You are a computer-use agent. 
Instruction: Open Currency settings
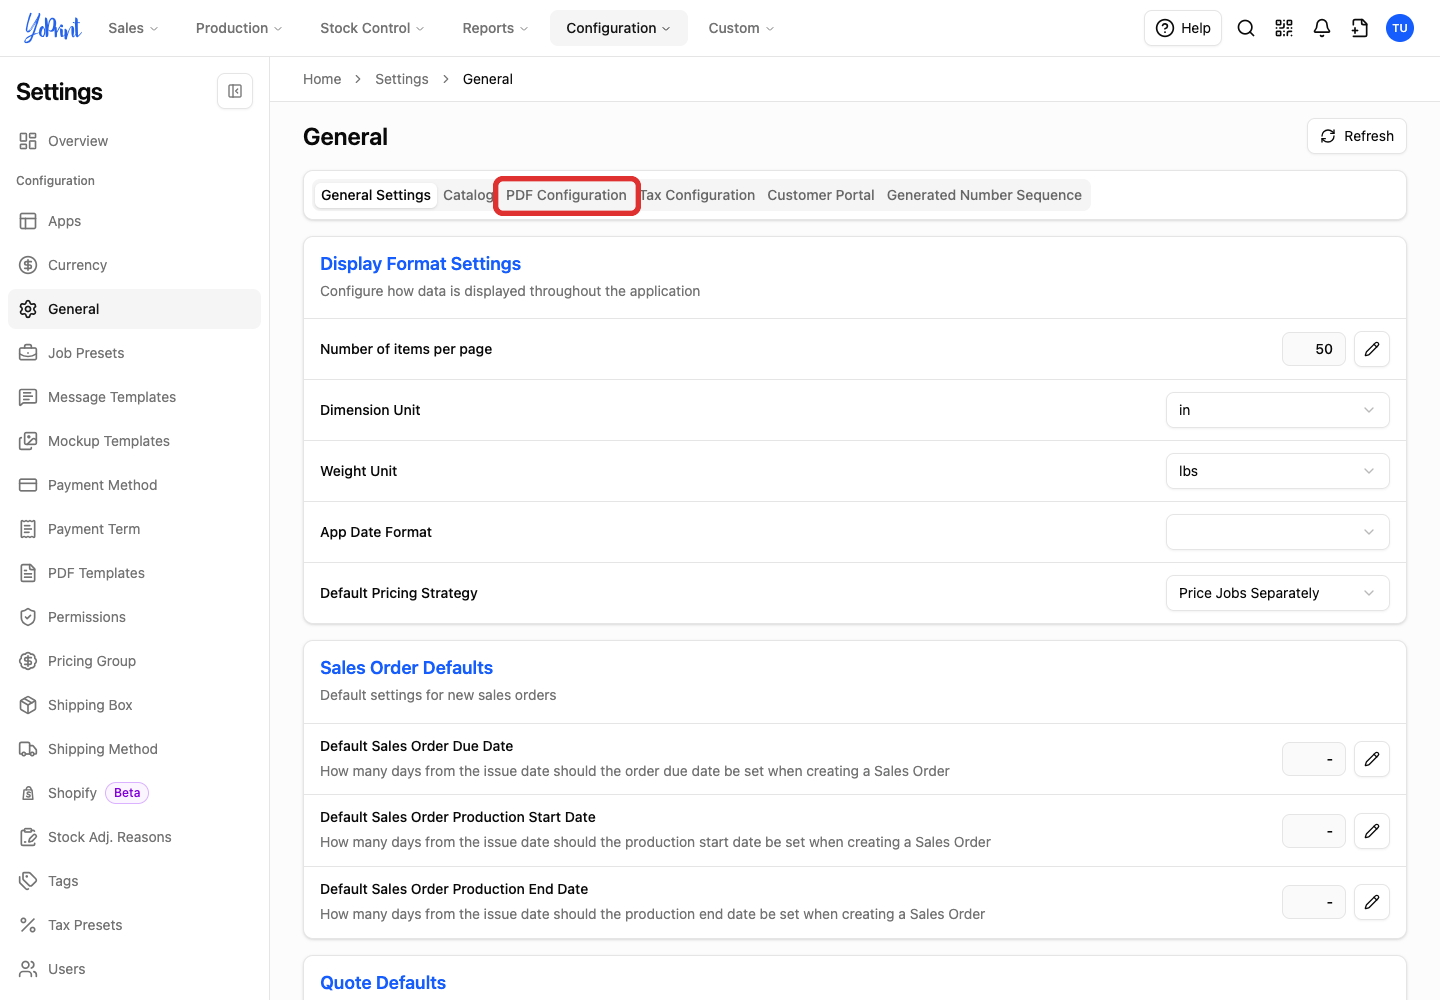tap(134, 265)
